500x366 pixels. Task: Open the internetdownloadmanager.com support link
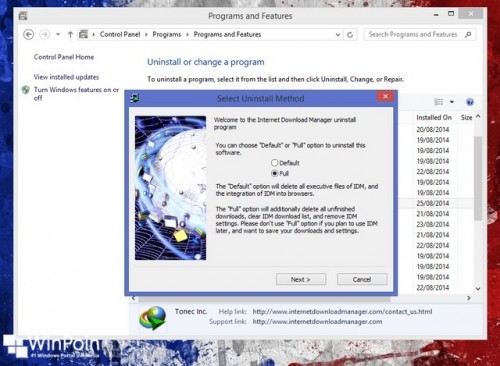[317, 322]
